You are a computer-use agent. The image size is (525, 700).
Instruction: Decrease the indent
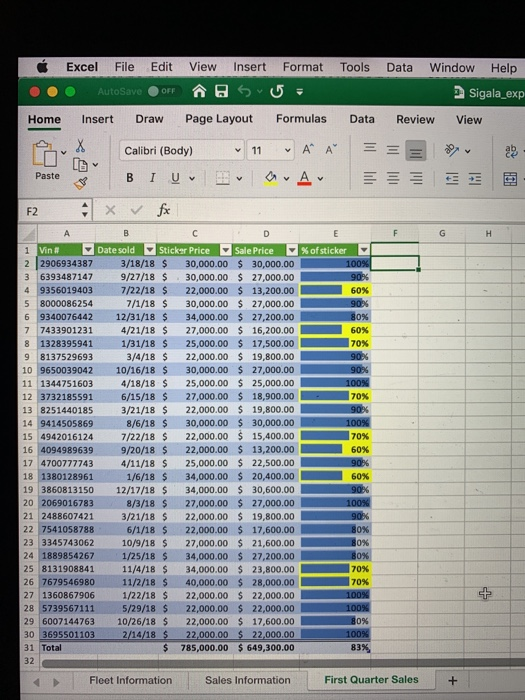click(x=452, y=179)
